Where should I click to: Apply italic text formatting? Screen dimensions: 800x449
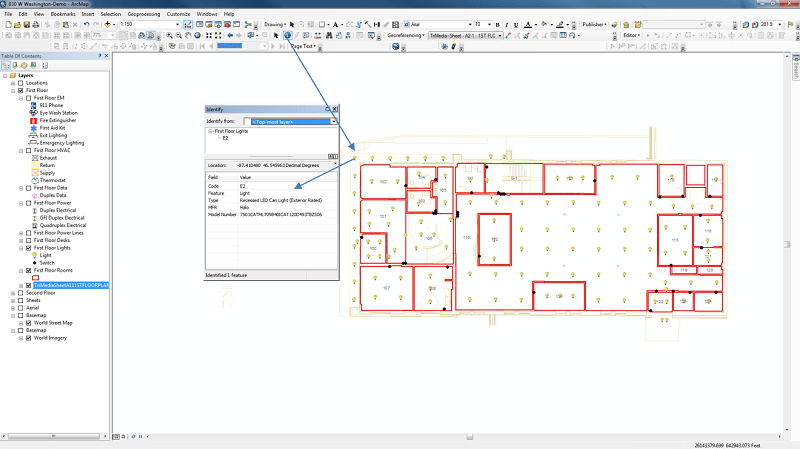coord(507,24)
